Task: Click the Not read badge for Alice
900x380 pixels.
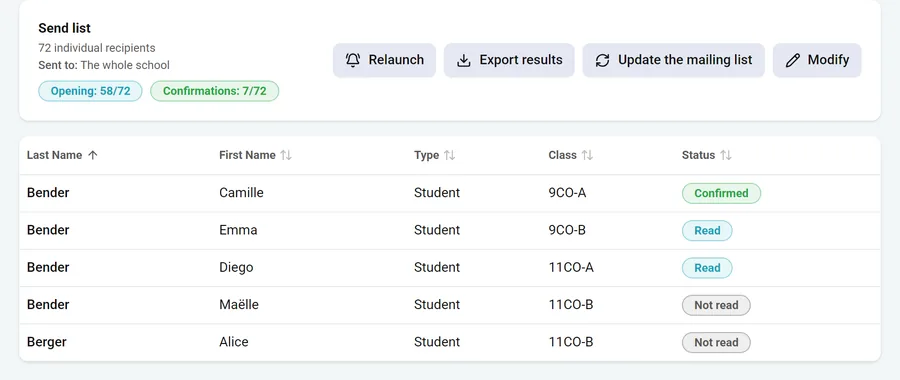Action: pyautogui.click(x=716, y=343)
